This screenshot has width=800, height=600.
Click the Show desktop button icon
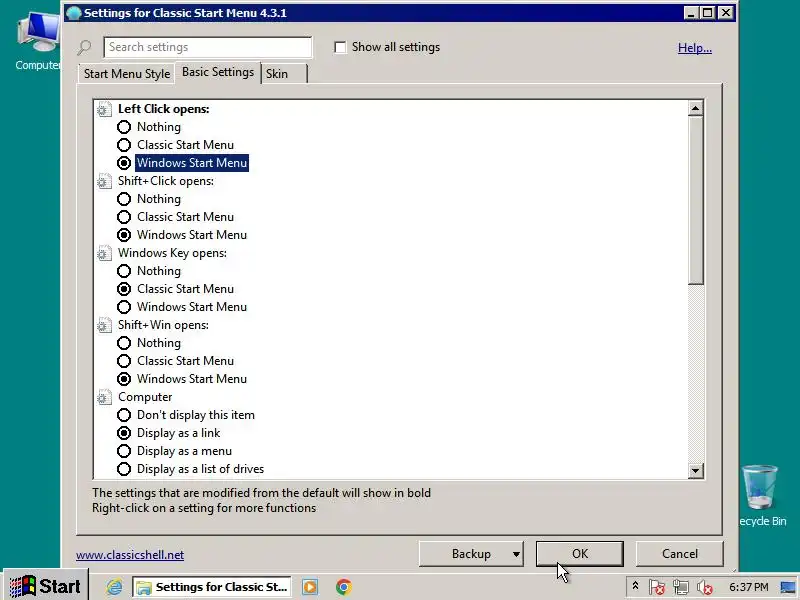point(788,587)
